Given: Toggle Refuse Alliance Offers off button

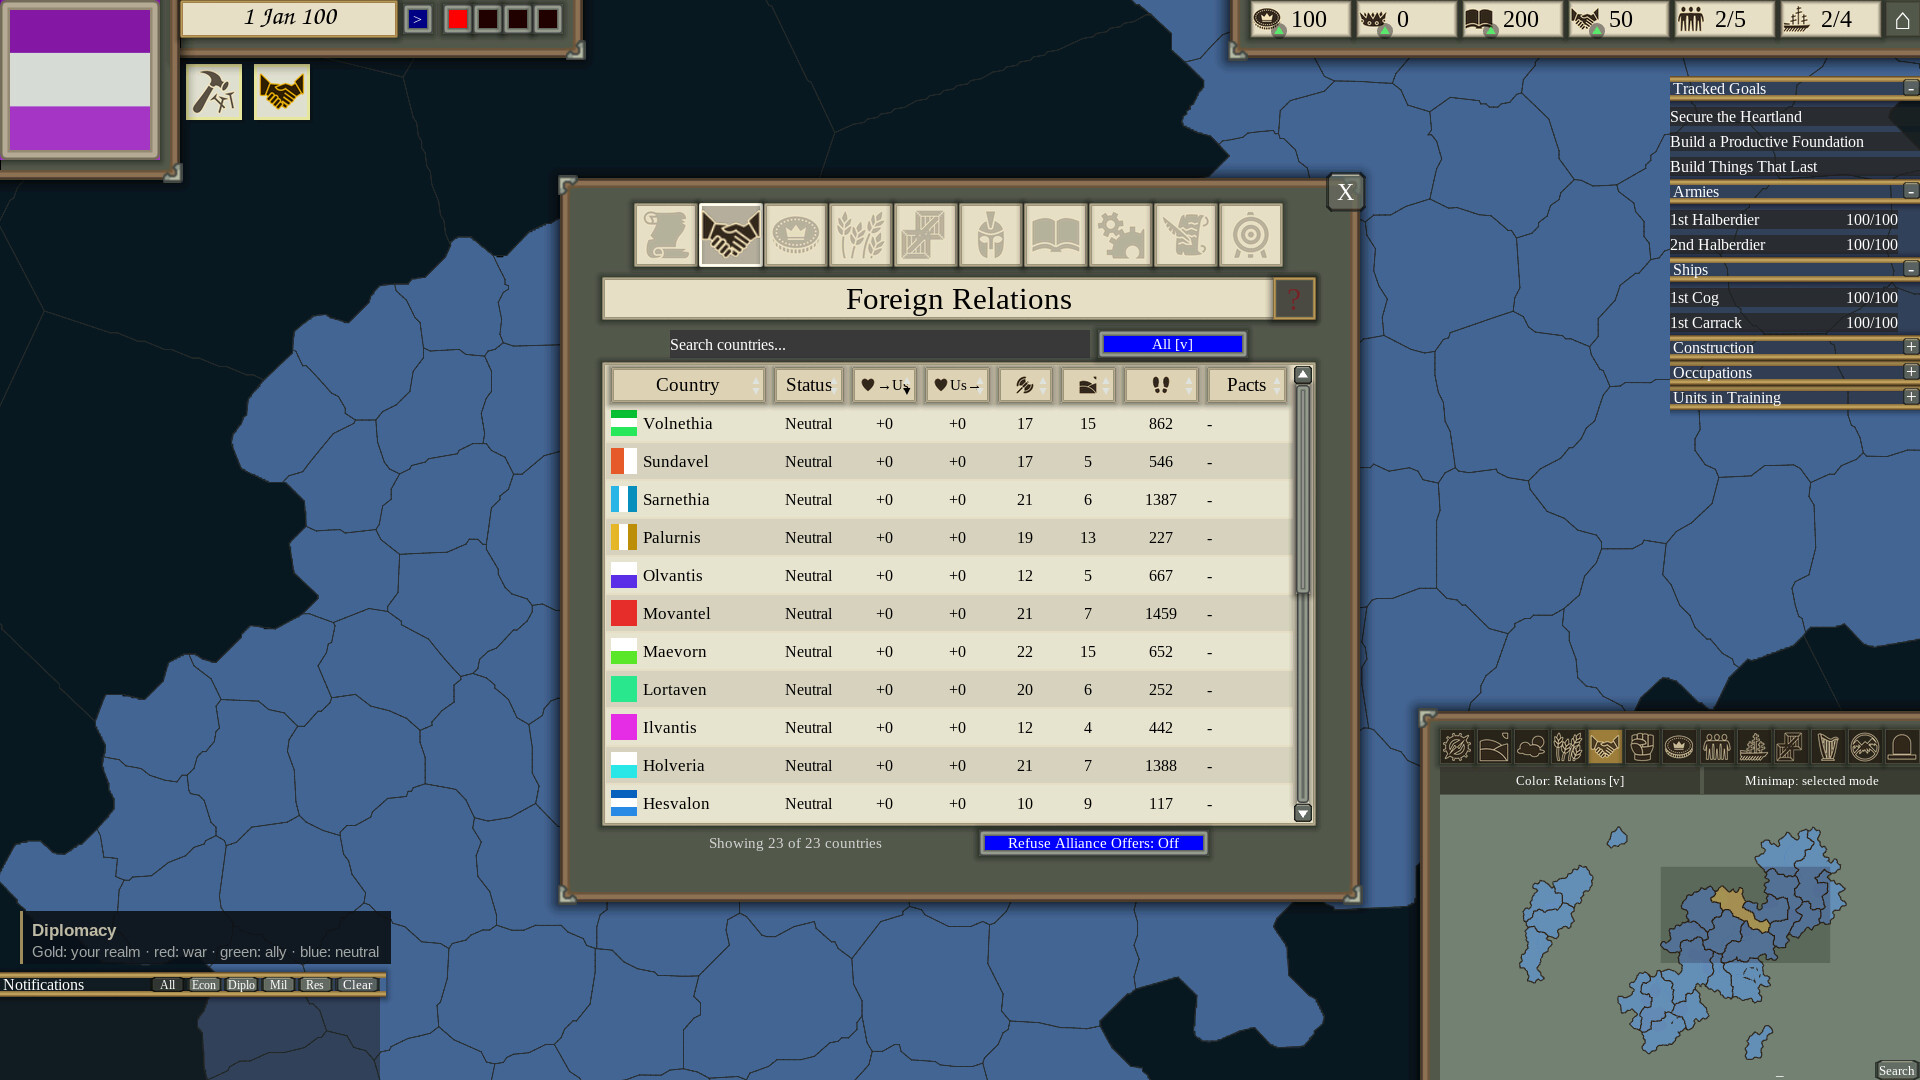Looking at the screenshot, I should [x=1094, y=843].
